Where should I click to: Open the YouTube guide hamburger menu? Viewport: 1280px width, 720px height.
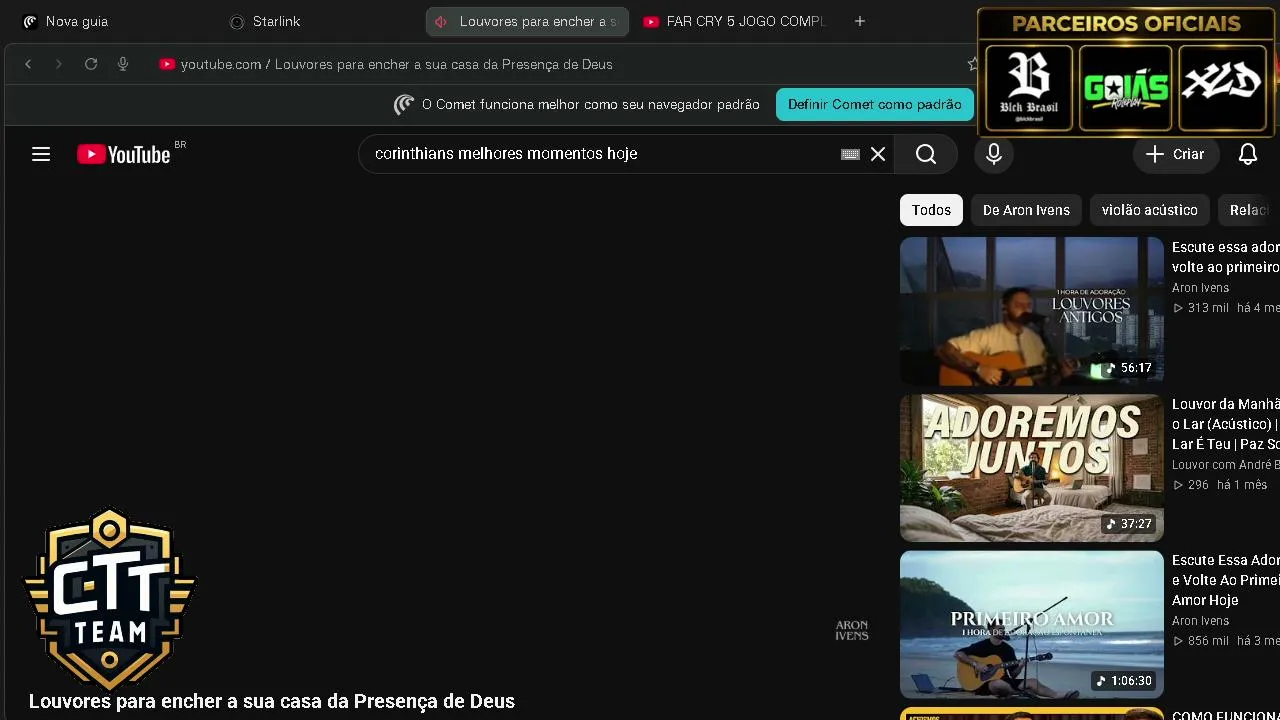[41, 154]
